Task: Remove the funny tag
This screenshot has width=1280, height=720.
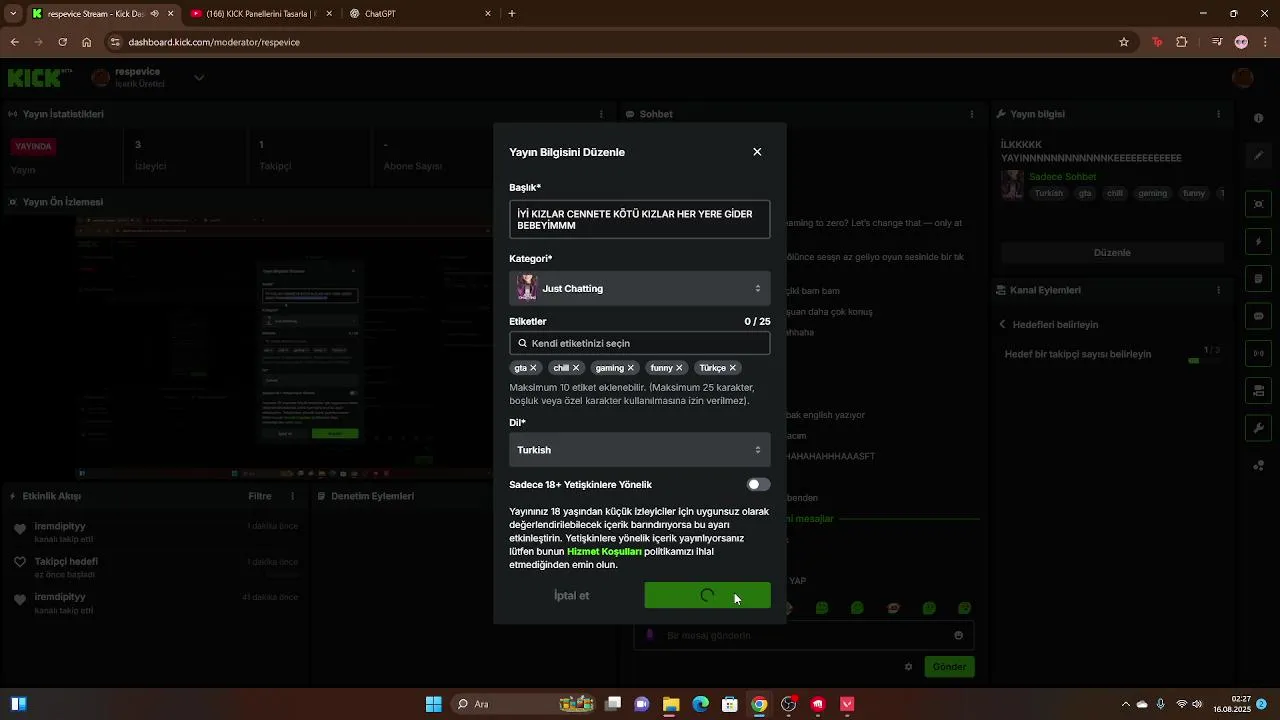Action: click(x=679, y=368)
